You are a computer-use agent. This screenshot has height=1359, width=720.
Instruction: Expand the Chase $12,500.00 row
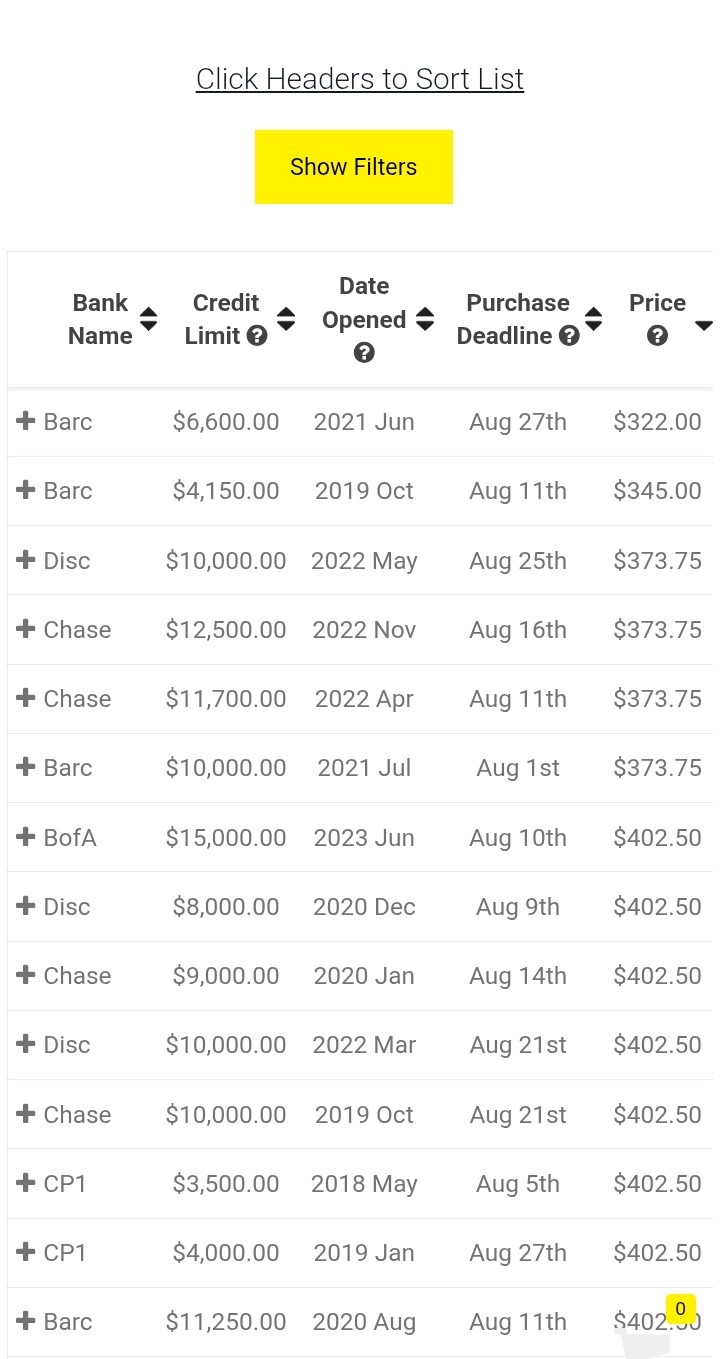click(x=26, y=629)
